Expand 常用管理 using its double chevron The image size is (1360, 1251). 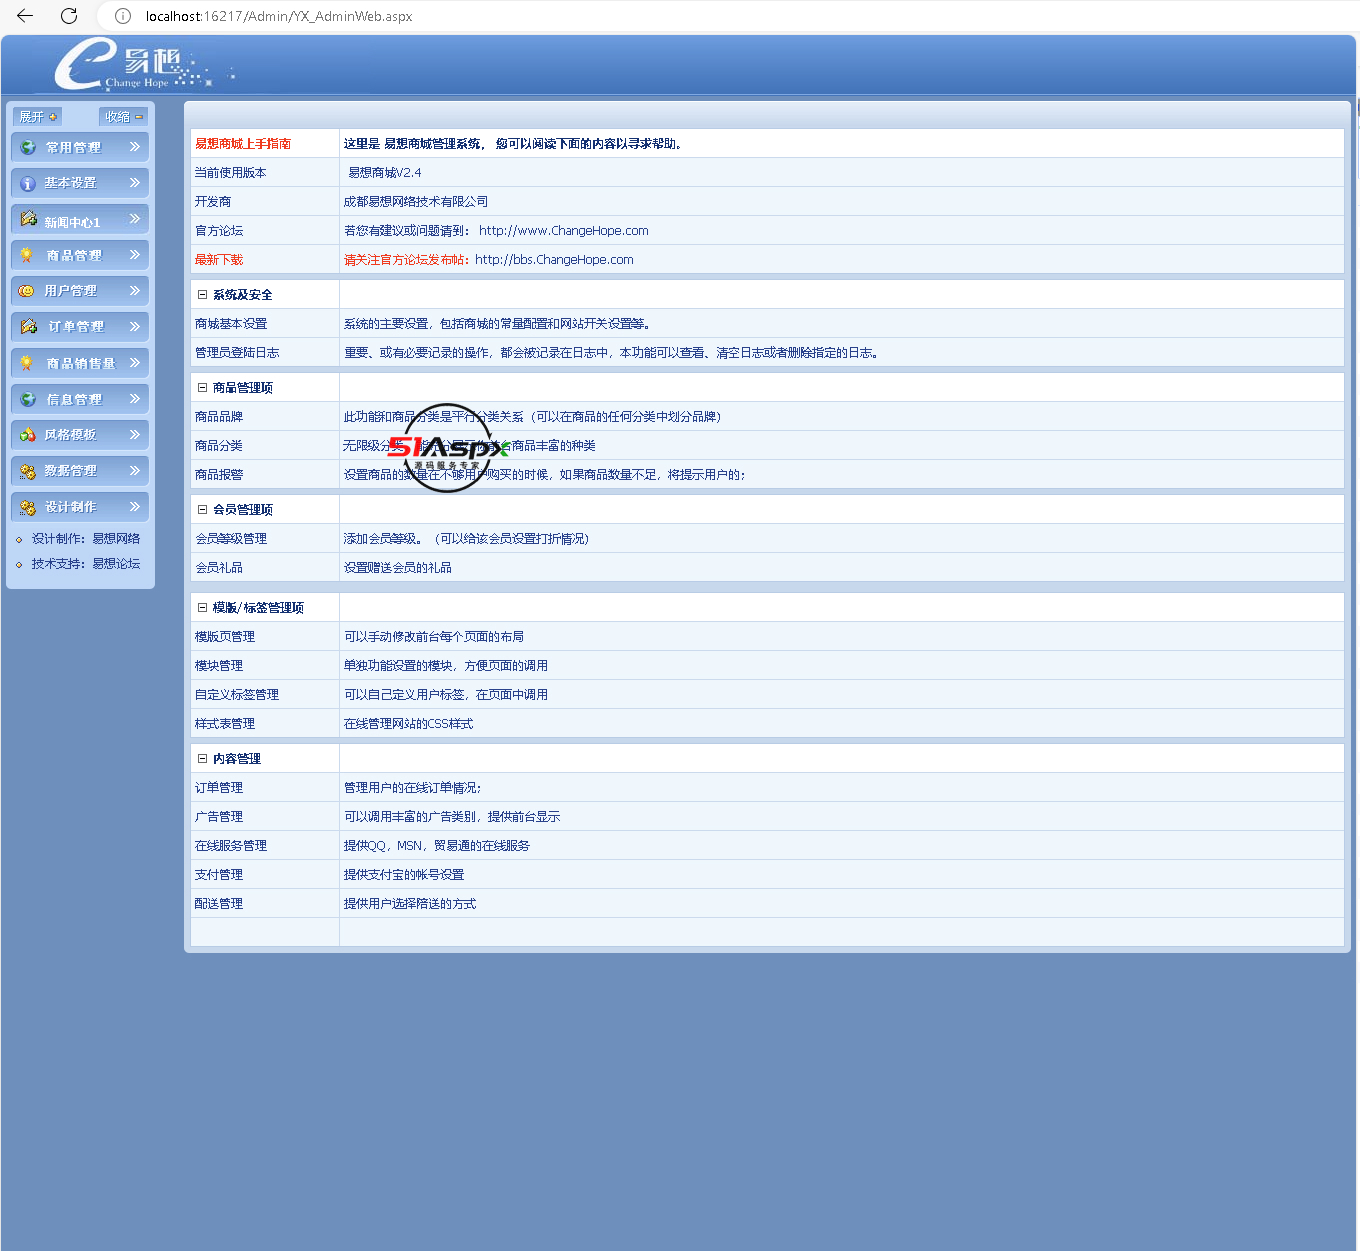coord(135,147)
